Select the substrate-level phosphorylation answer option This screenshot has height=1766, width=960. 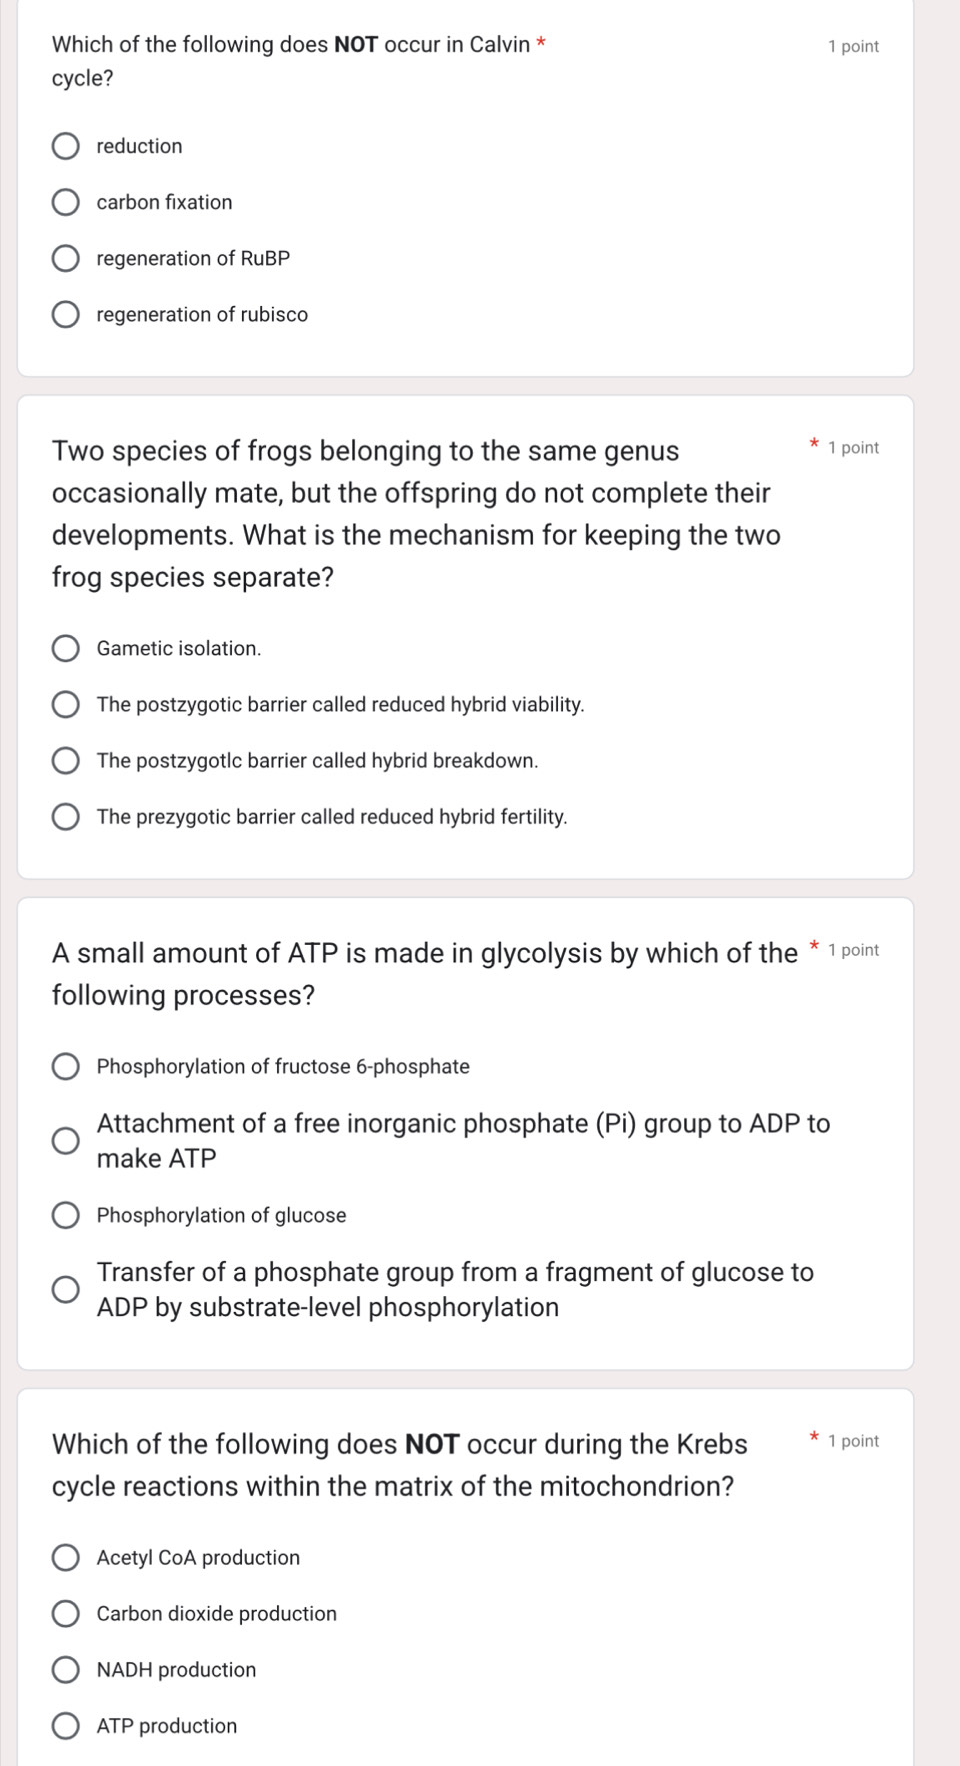click(66, 1289)
